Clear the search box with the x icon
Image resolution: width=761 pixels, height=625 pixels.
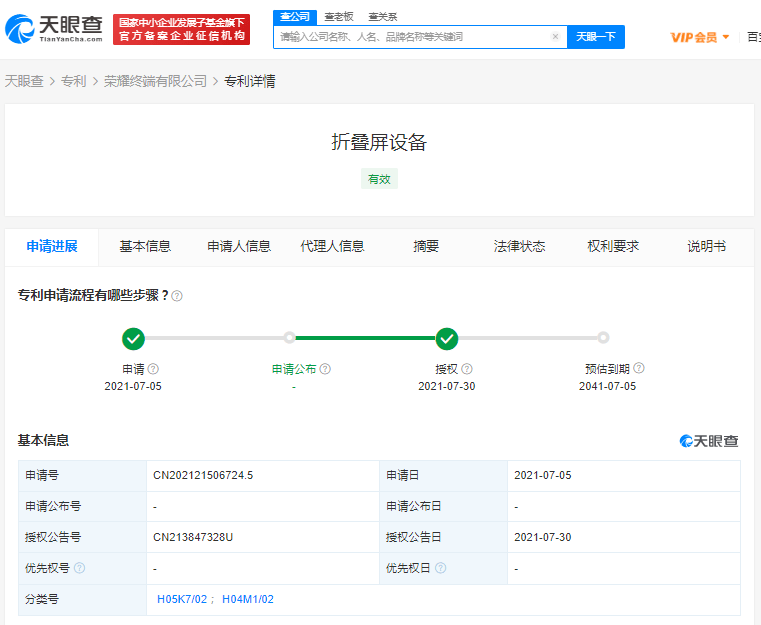(x=555, y=37)
